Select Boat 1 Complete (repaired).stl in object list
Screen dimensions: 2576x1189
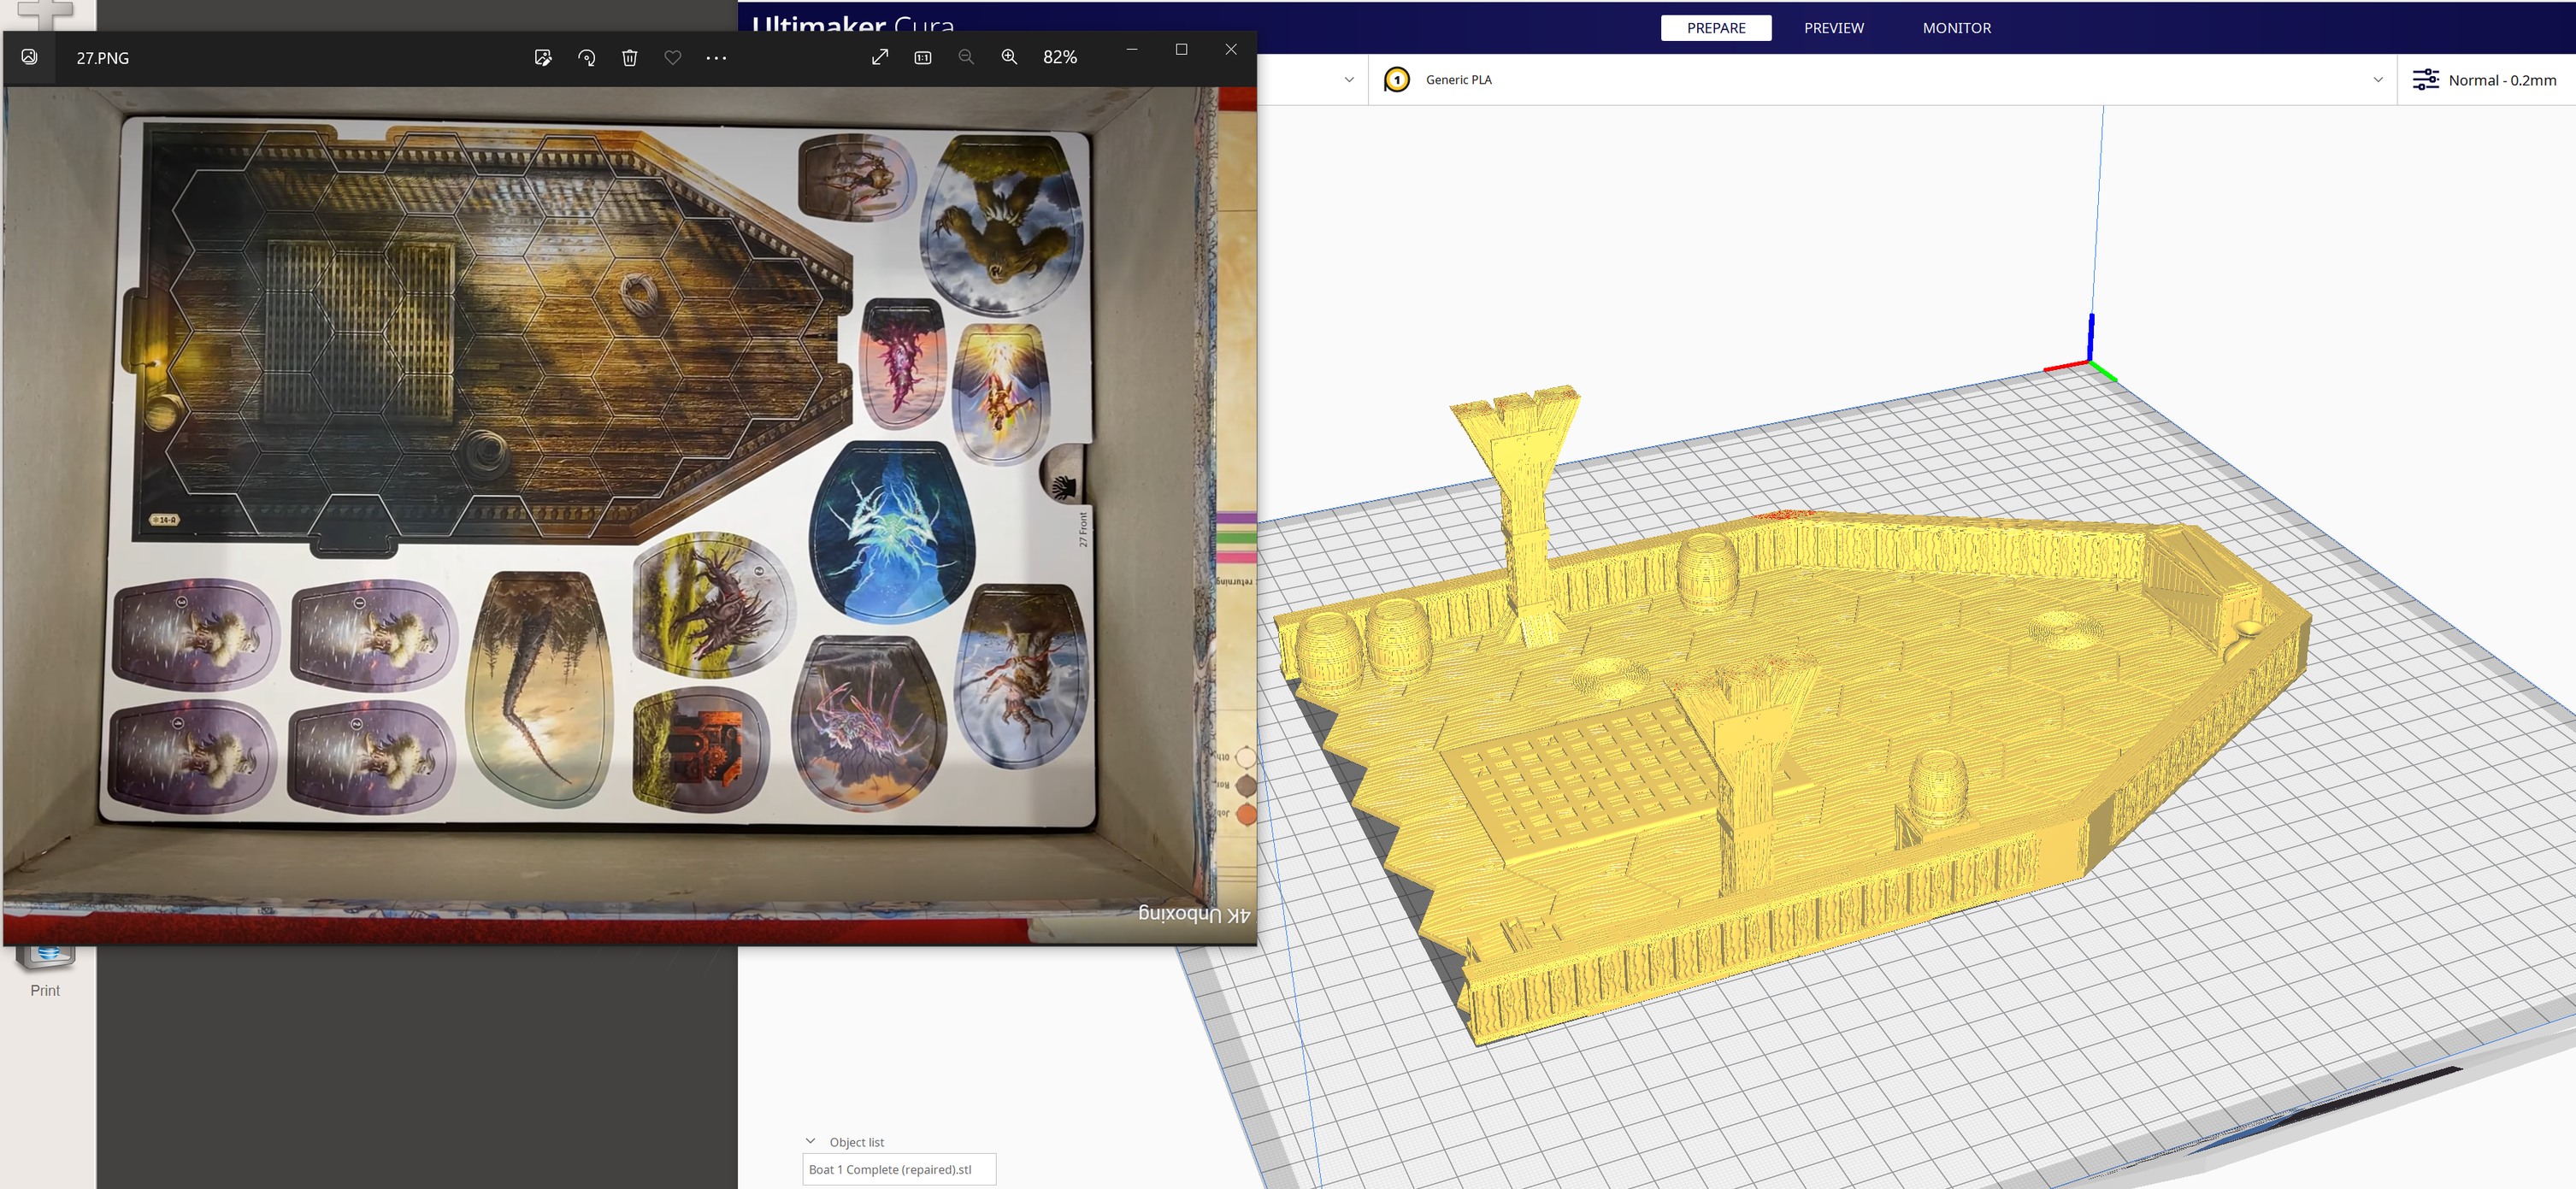[899, 1169]
